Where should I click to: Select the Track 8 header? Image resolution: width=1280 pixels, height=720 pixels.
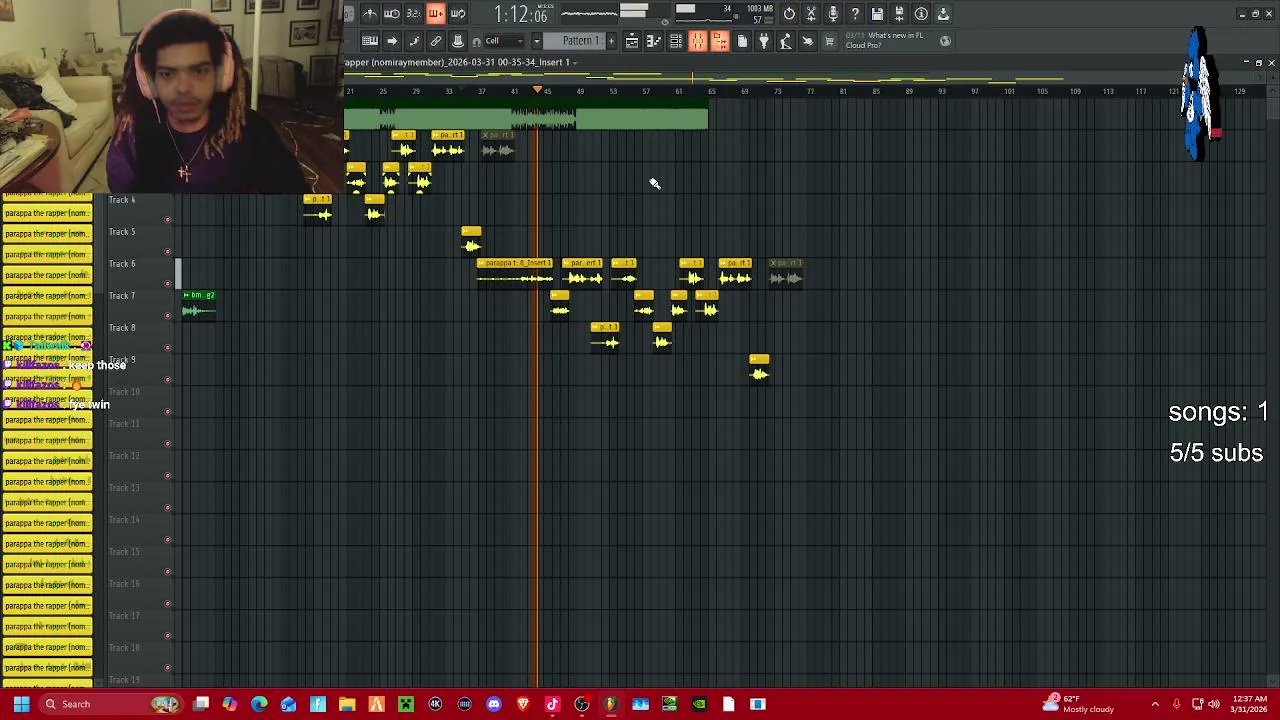pyautogui.click(x=138, y=337)
